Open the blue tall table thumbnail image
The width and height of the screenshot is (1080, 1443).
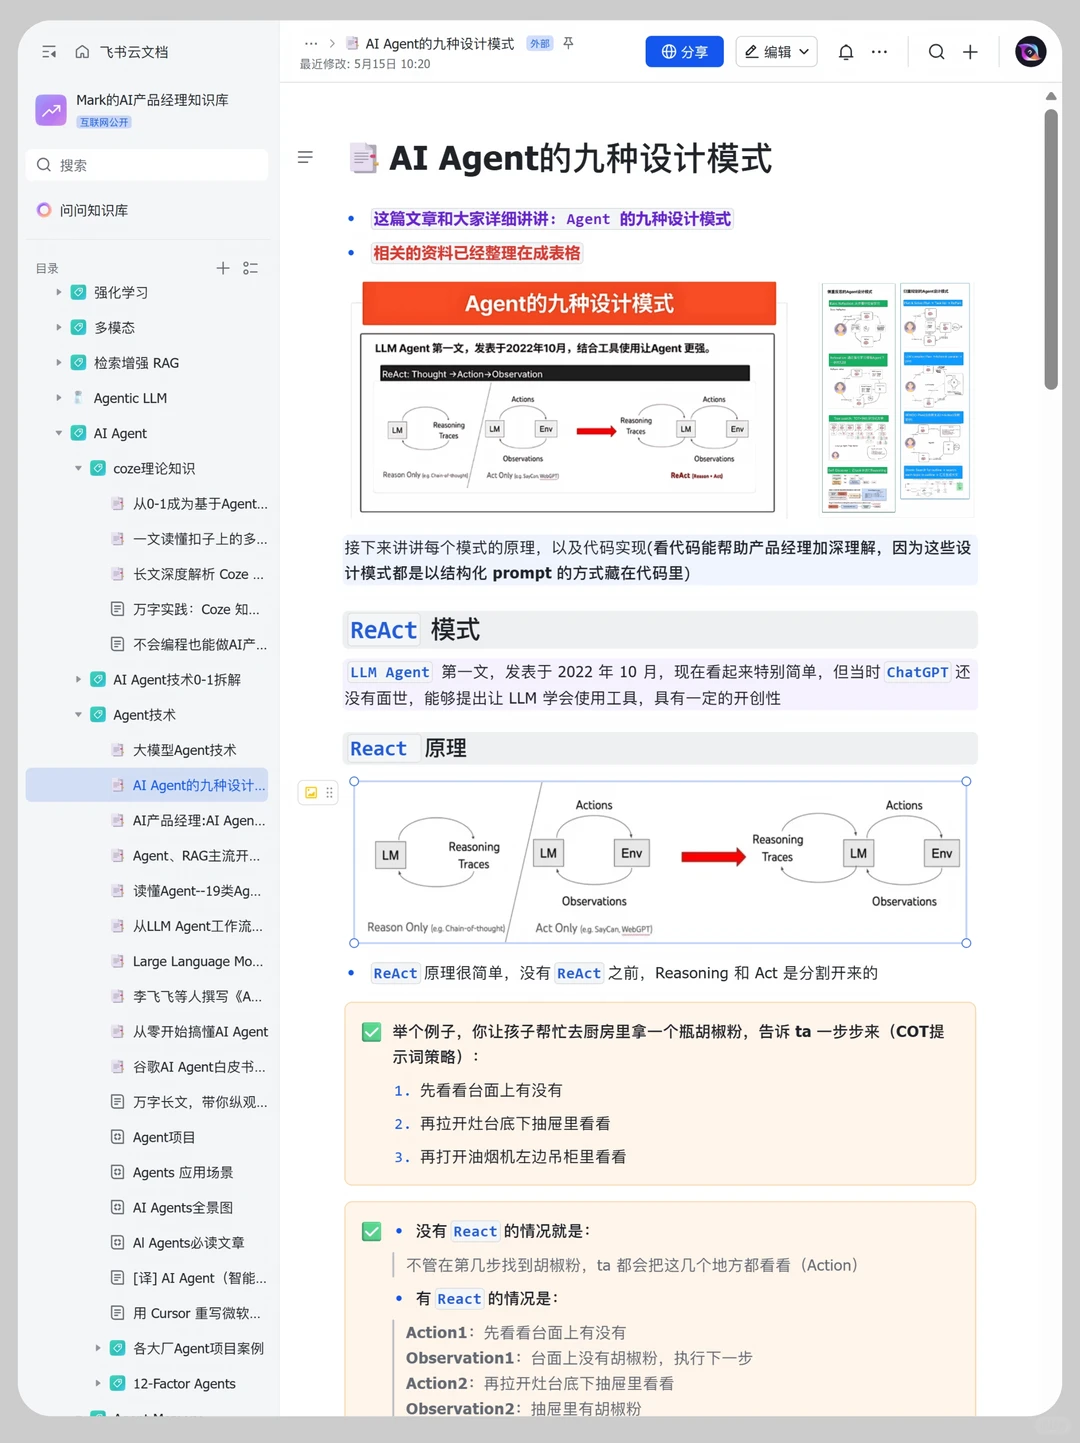[x=934, y=391]
